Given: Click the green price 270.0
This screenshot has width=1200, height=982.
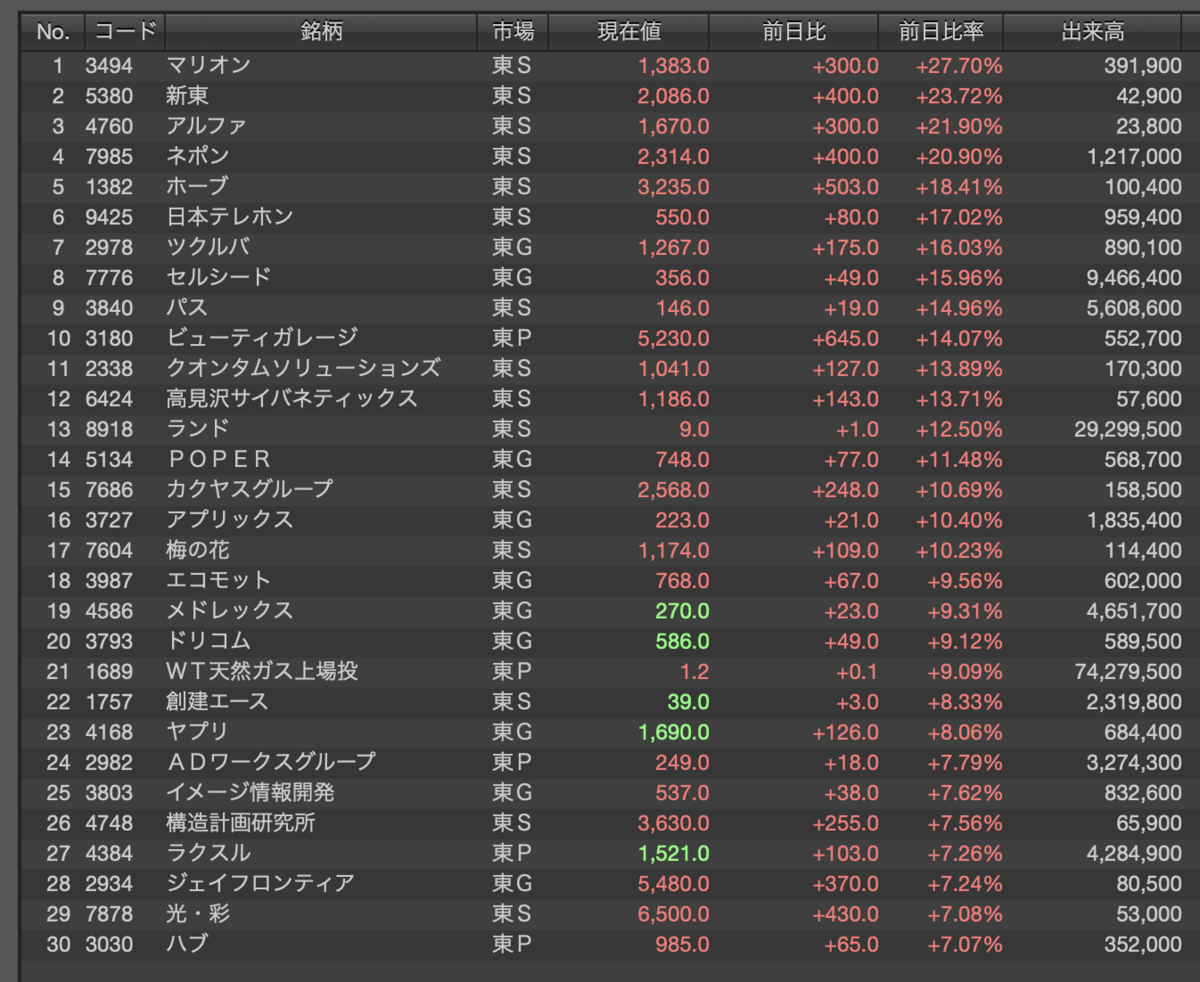Looking at the screenshot, I should (682, 610).
